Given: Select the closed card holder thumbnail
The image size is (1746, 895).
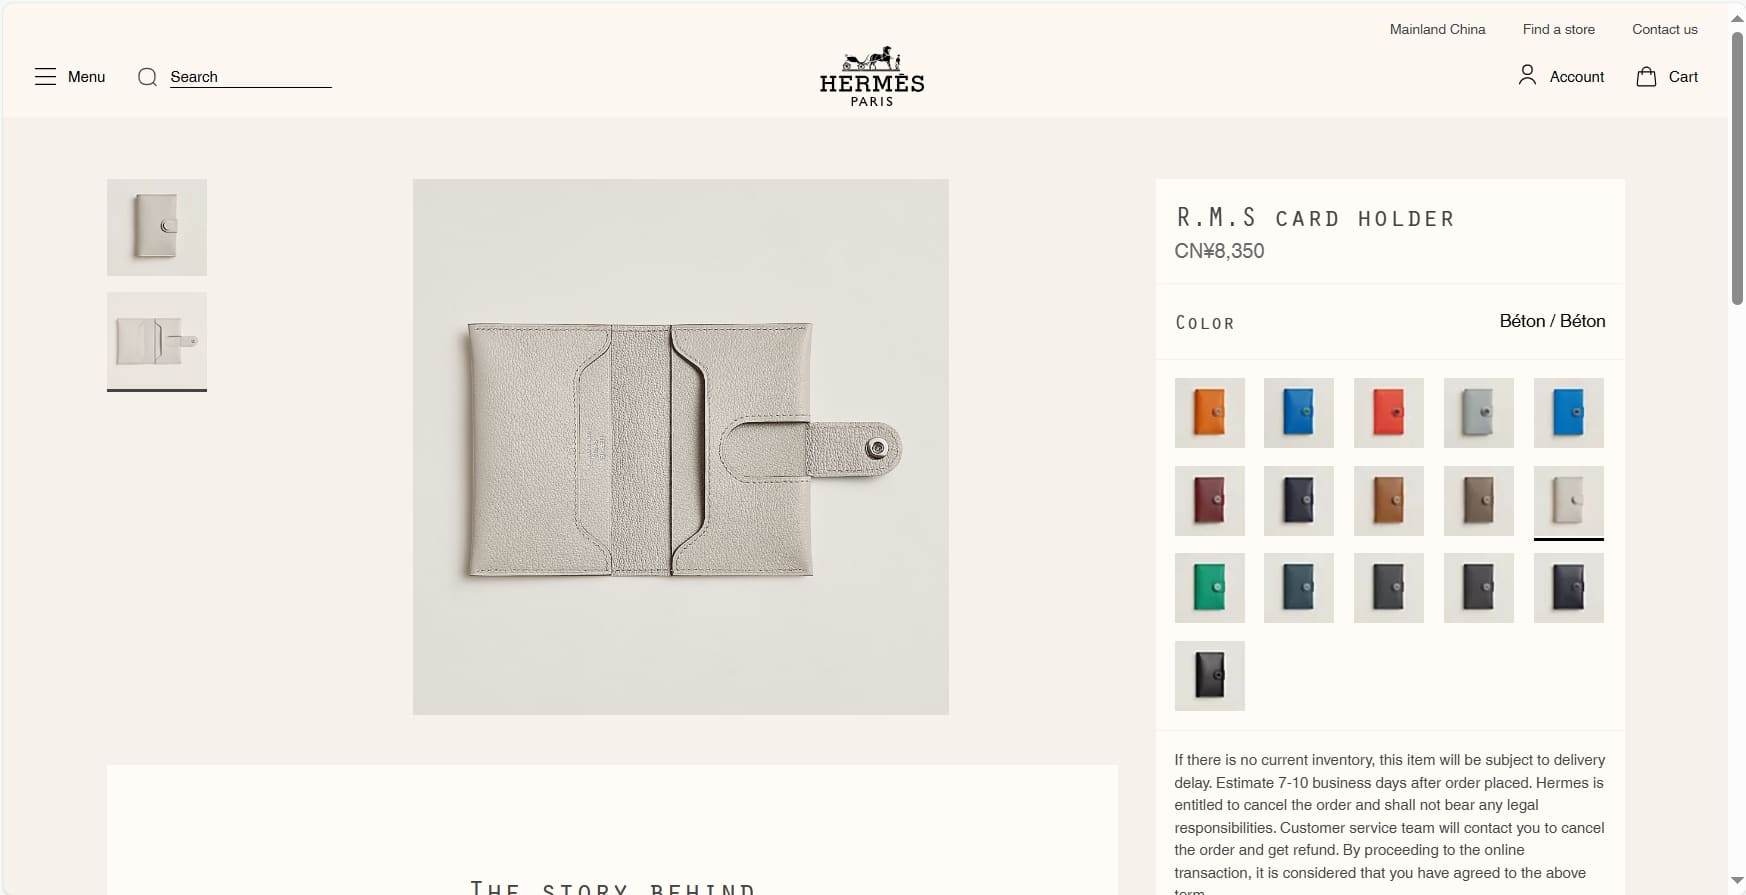Looking at the screenshot, I should pos(157,227).
